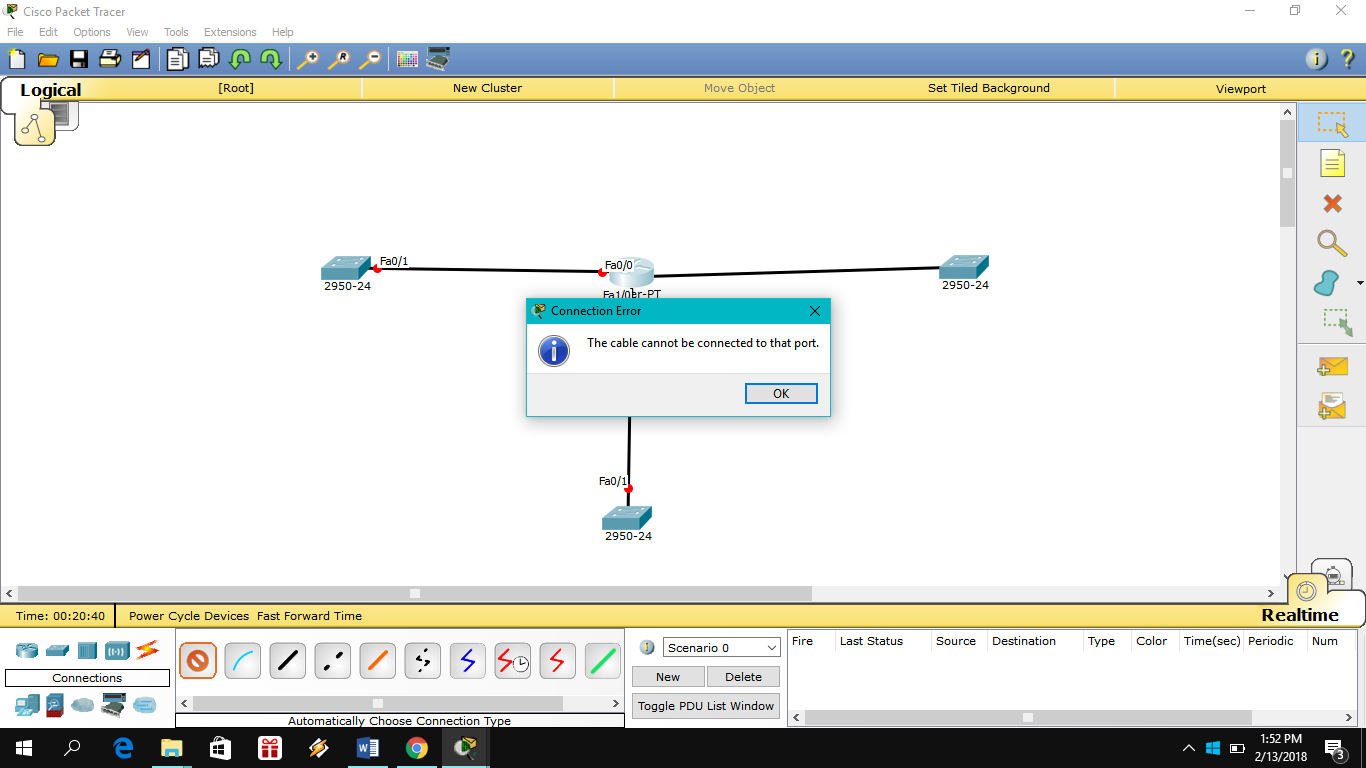Click the Delete scenario button
Image resolution: width=1366 pixels, height=768 pixels.
743,677
